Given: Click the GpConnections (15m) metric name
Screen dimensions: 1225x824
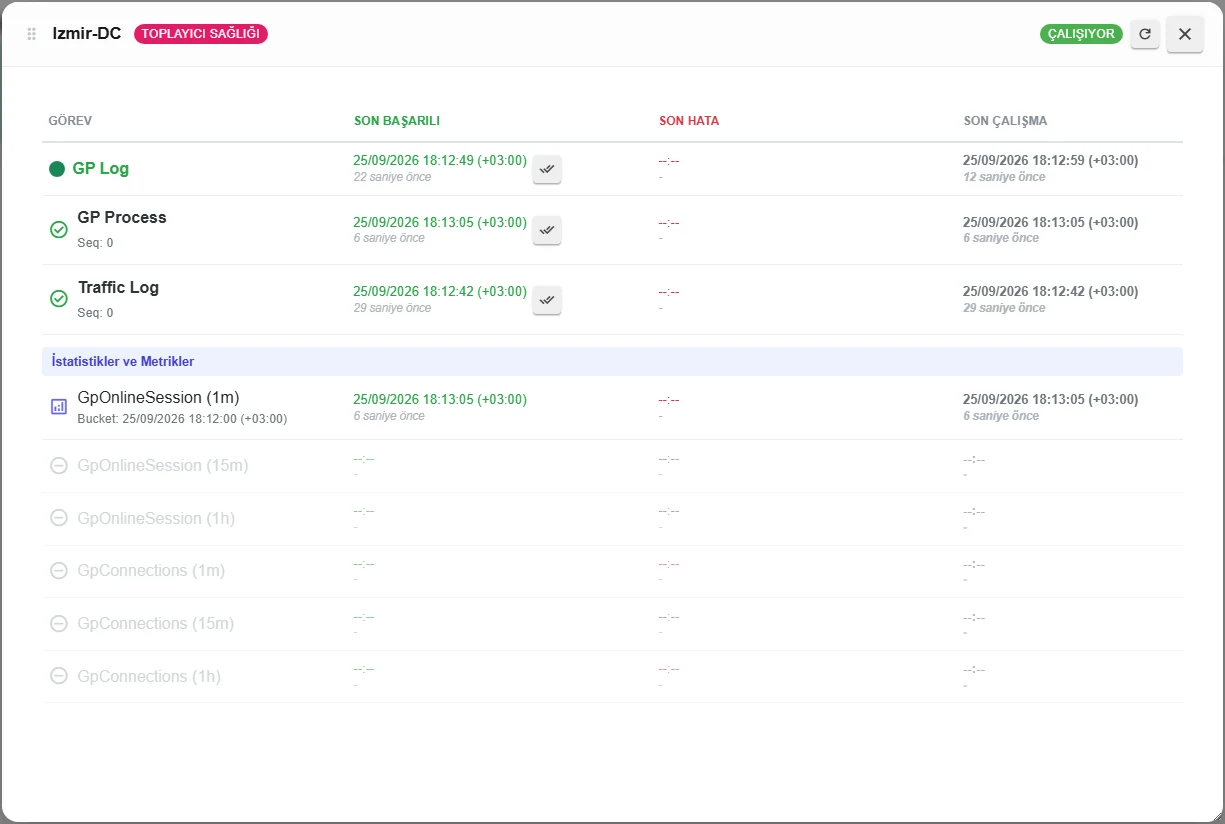Looking at the screenshot, I should [x=156, y=623].
